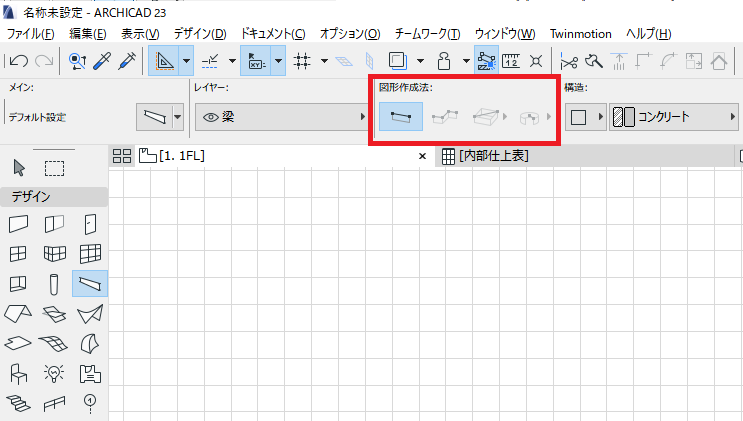Choose the コンクリート building material dropdown

673,117
